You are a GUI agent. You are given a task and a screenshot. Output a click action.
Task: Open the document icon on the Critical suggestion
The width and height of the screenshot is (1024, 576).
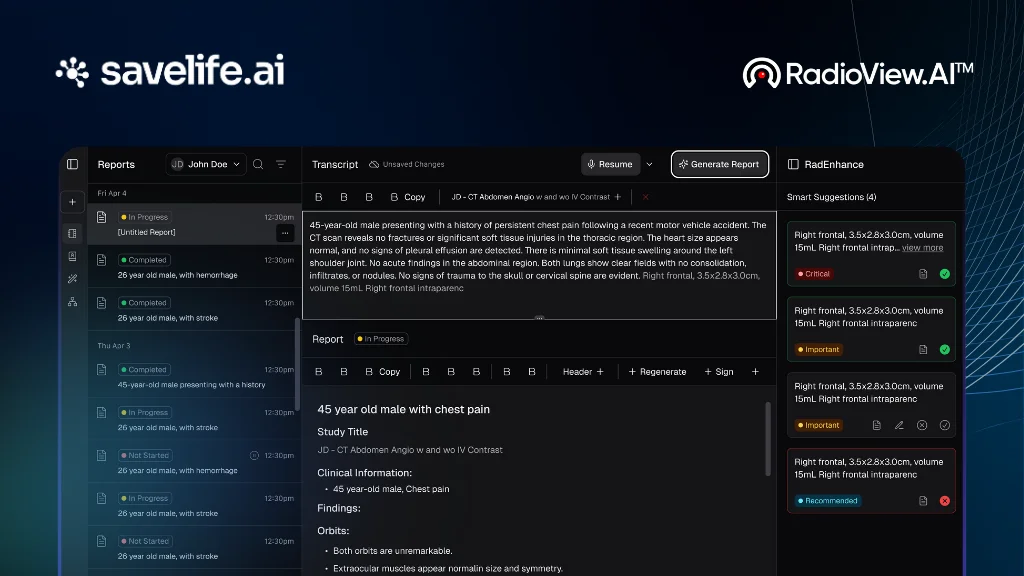click(x=923, y=274)
